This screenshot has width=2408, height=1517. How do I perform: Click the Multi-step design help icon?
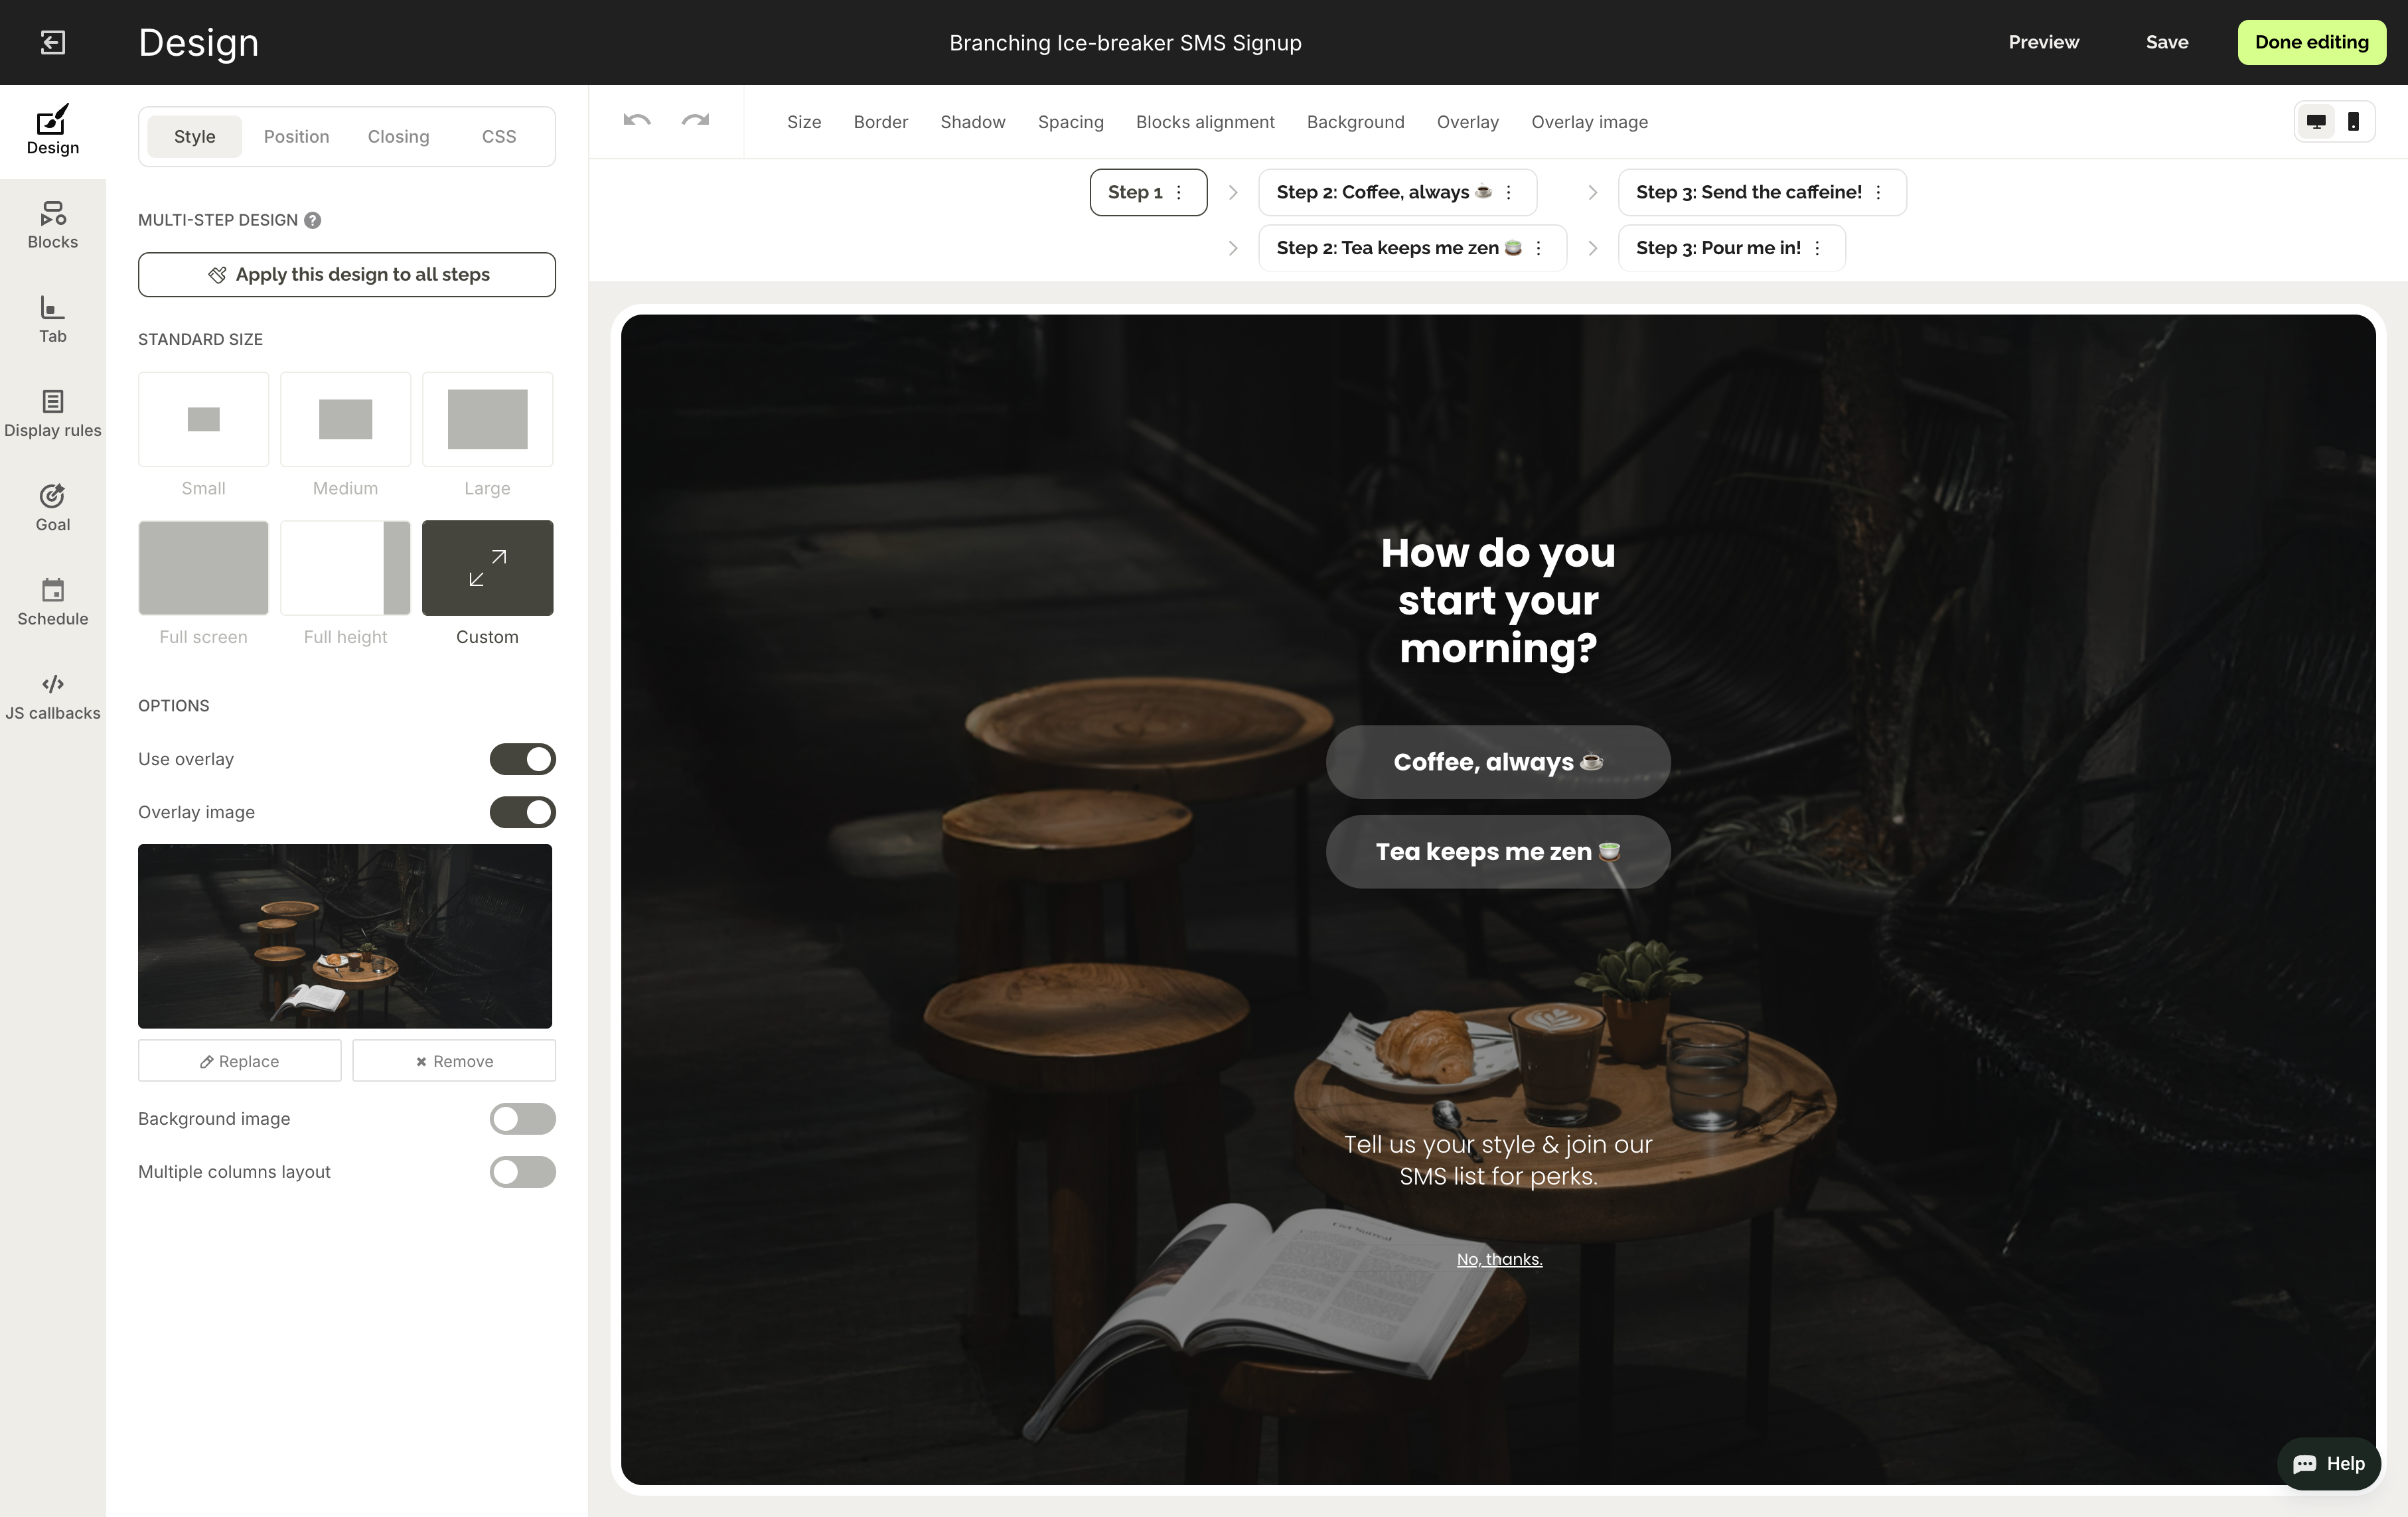point(313,220)
